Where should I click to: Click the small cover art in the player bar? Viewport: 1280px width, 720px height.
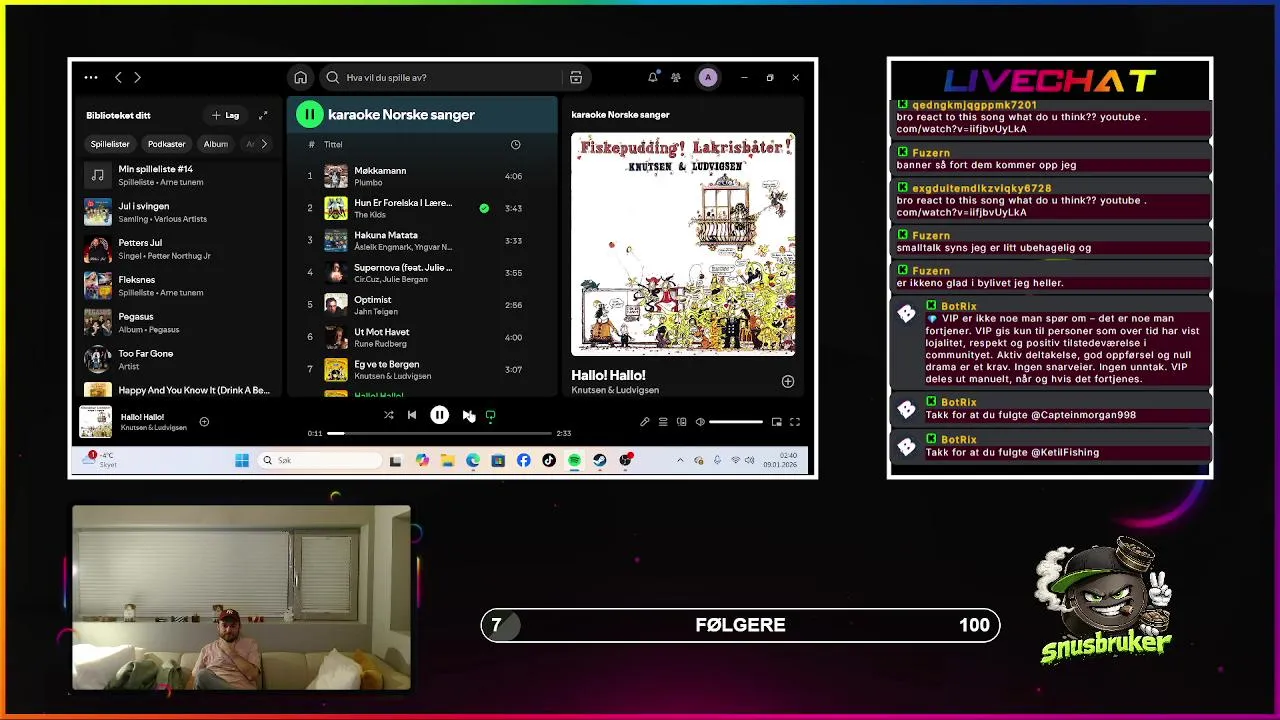pos(96,421)
